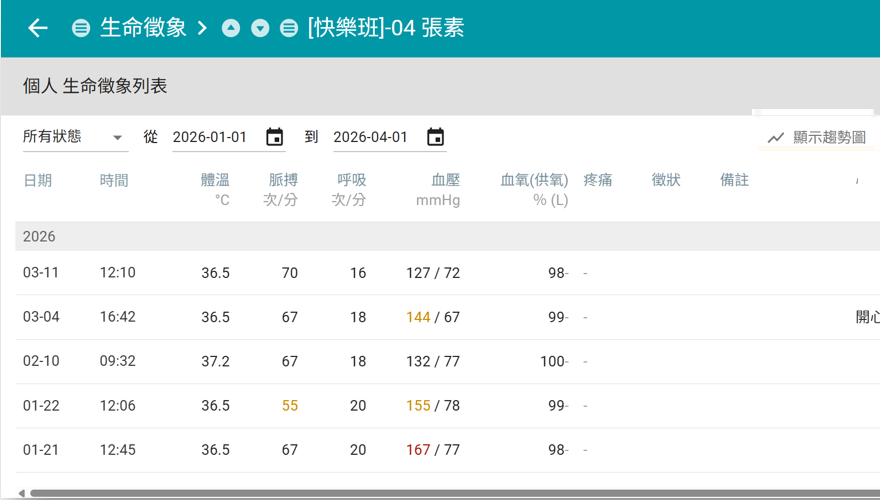Viewport: 880px width, 500px height.
Task: Select next resident with down arrow circle
Action: coord(260,27)
